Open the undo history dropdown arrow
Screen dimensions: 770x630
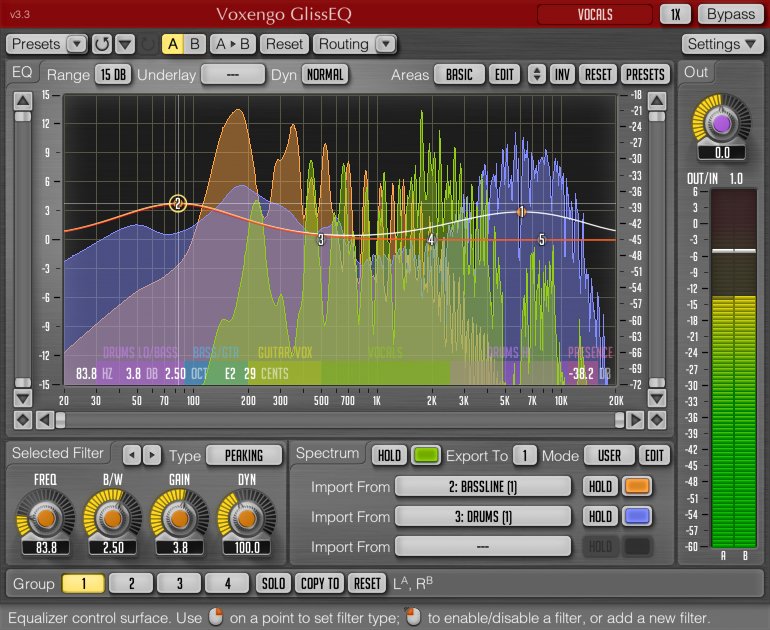point(125,44)
